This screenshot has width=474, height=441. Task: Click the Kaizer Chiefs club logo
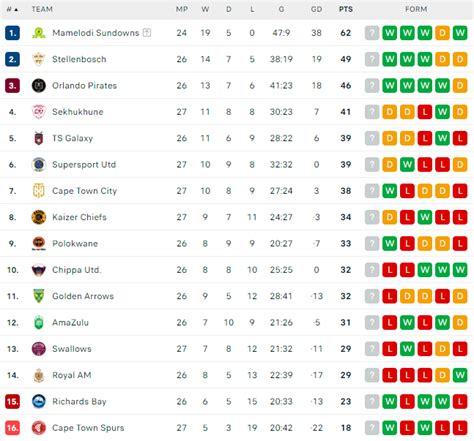point(39,217)
